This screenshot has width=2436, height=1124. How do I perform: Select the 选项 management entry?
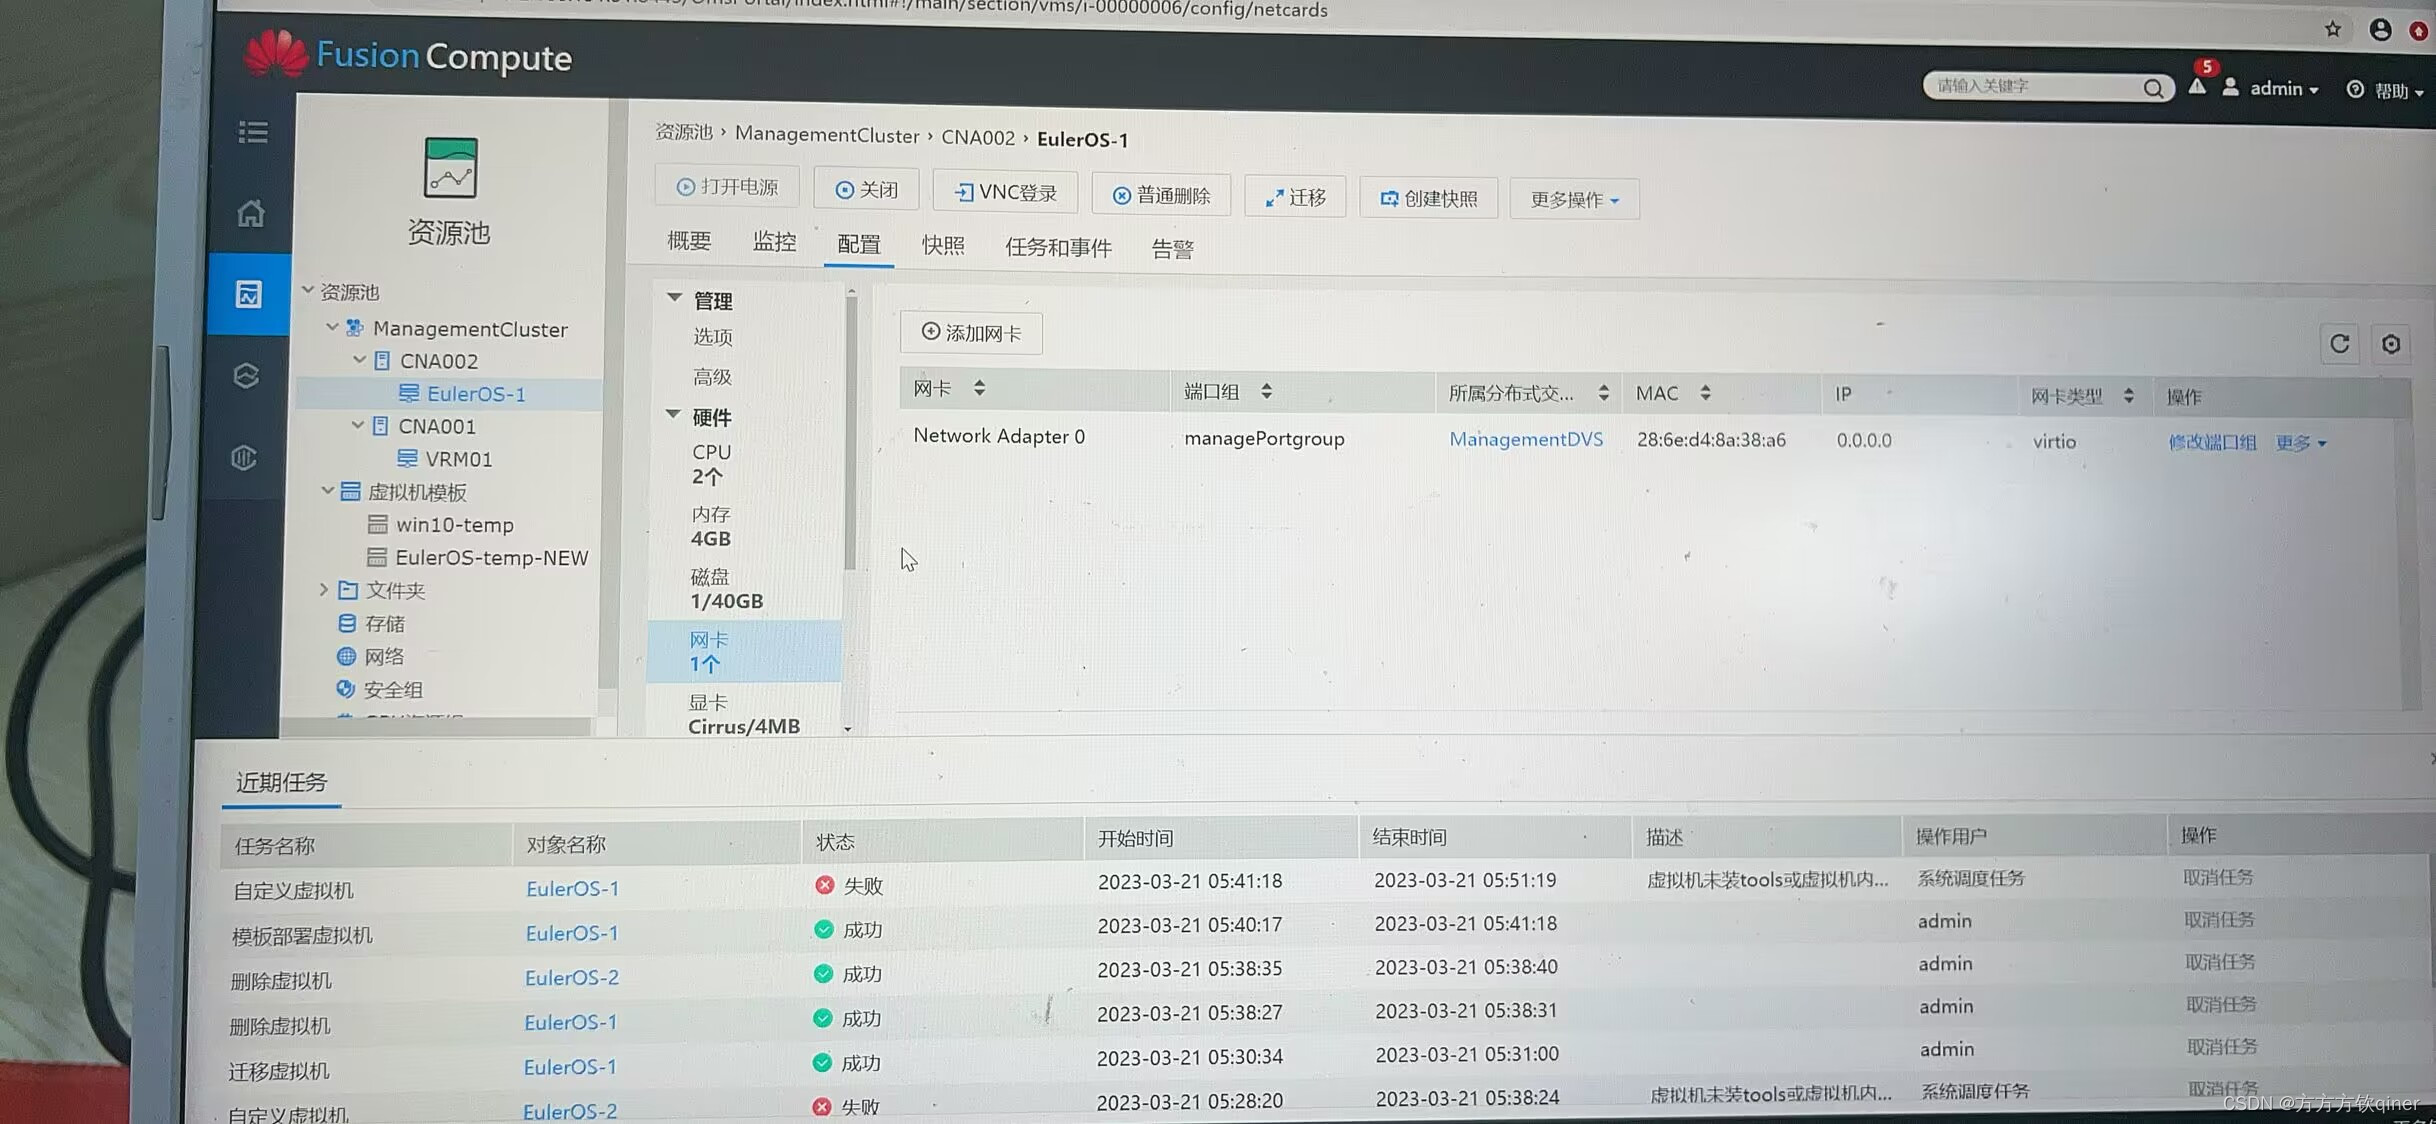(x=713, y=337)
